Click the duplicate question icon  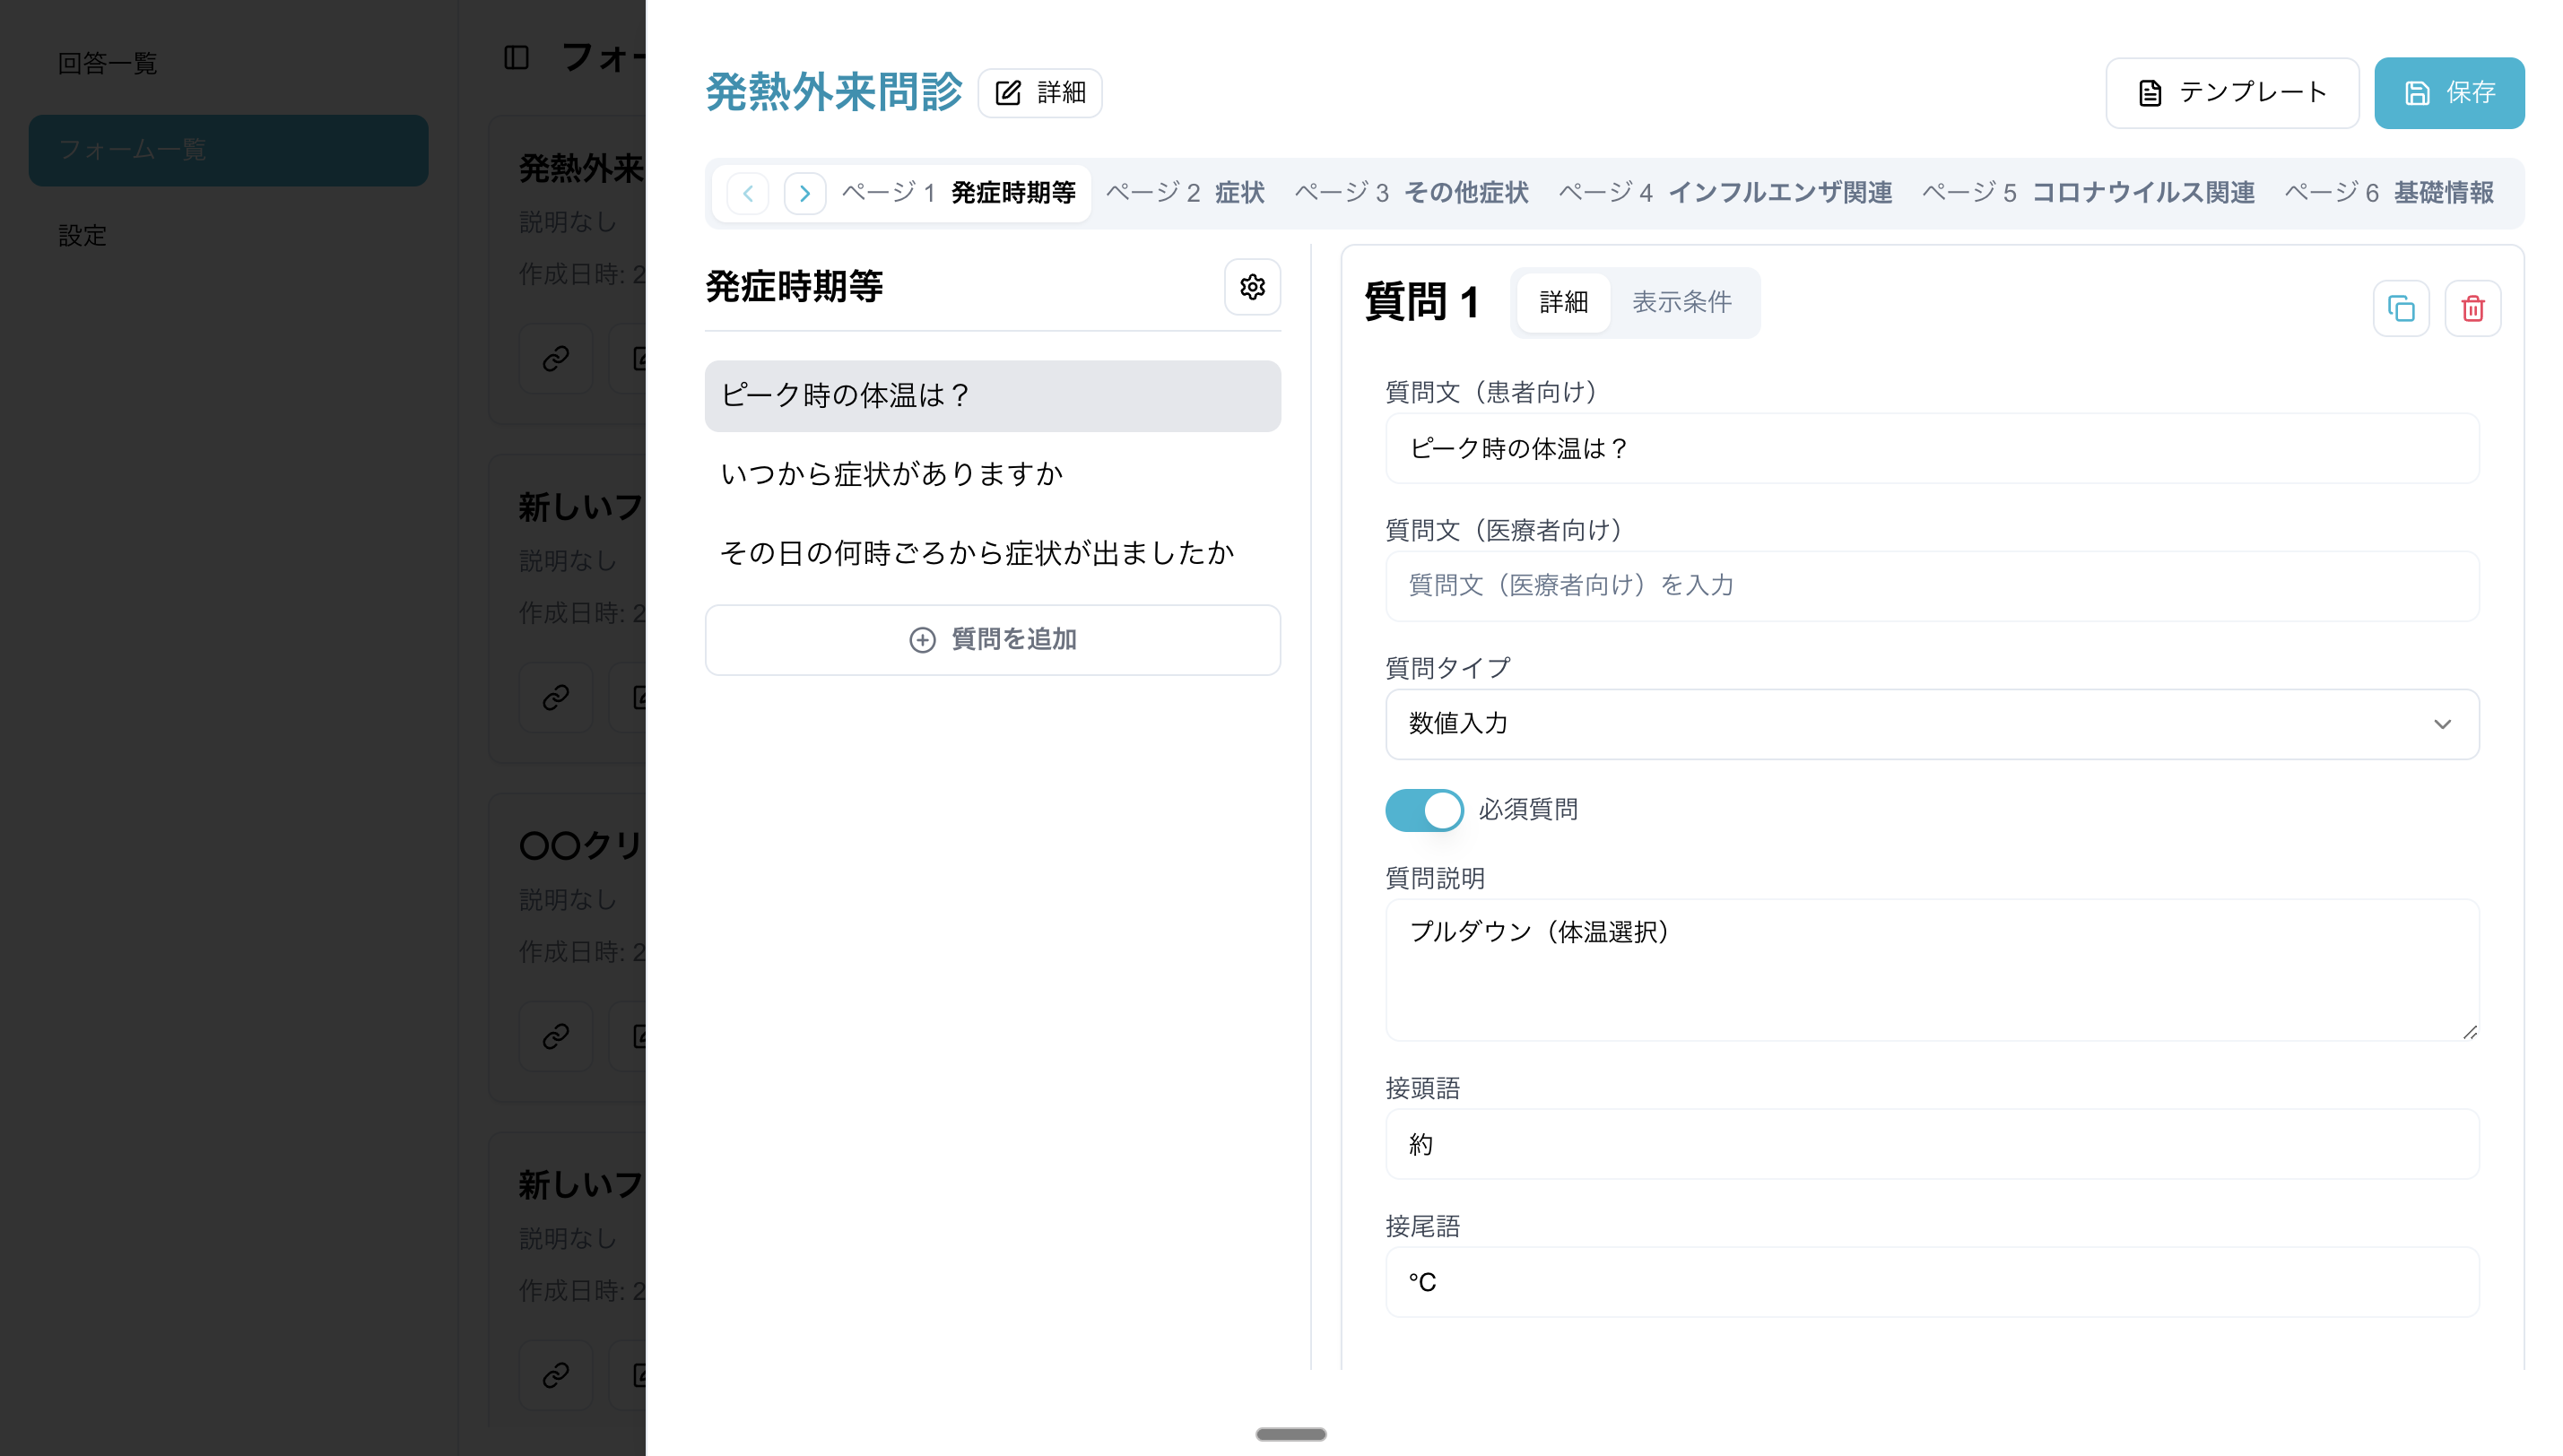click(x=2400, y=308)
